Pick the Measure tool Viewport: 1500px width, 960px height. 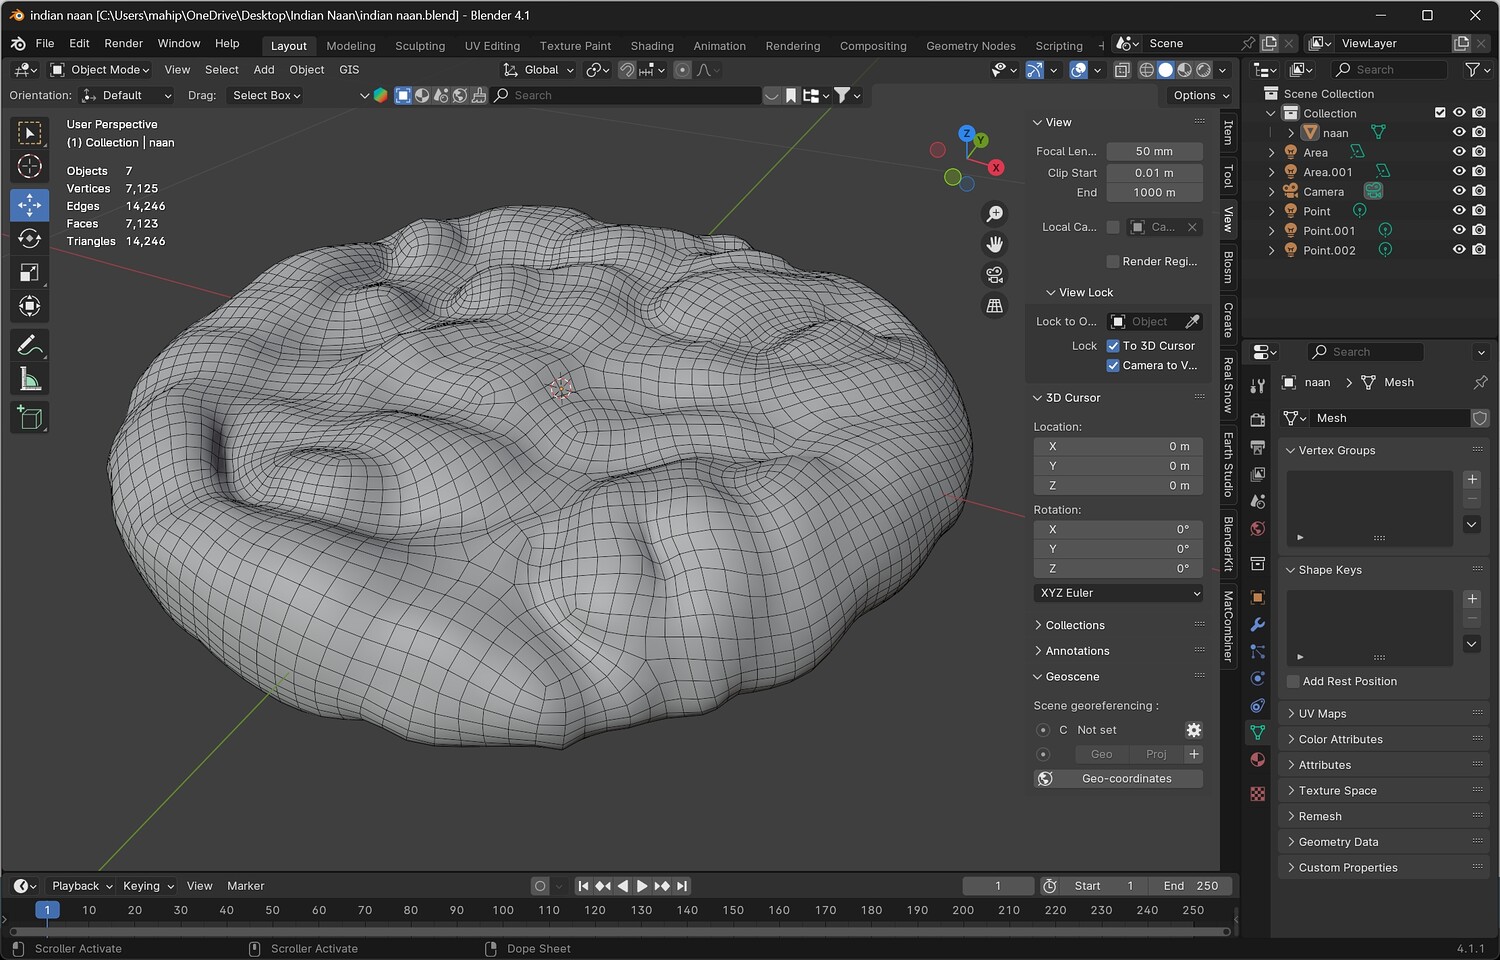(30, 380)
